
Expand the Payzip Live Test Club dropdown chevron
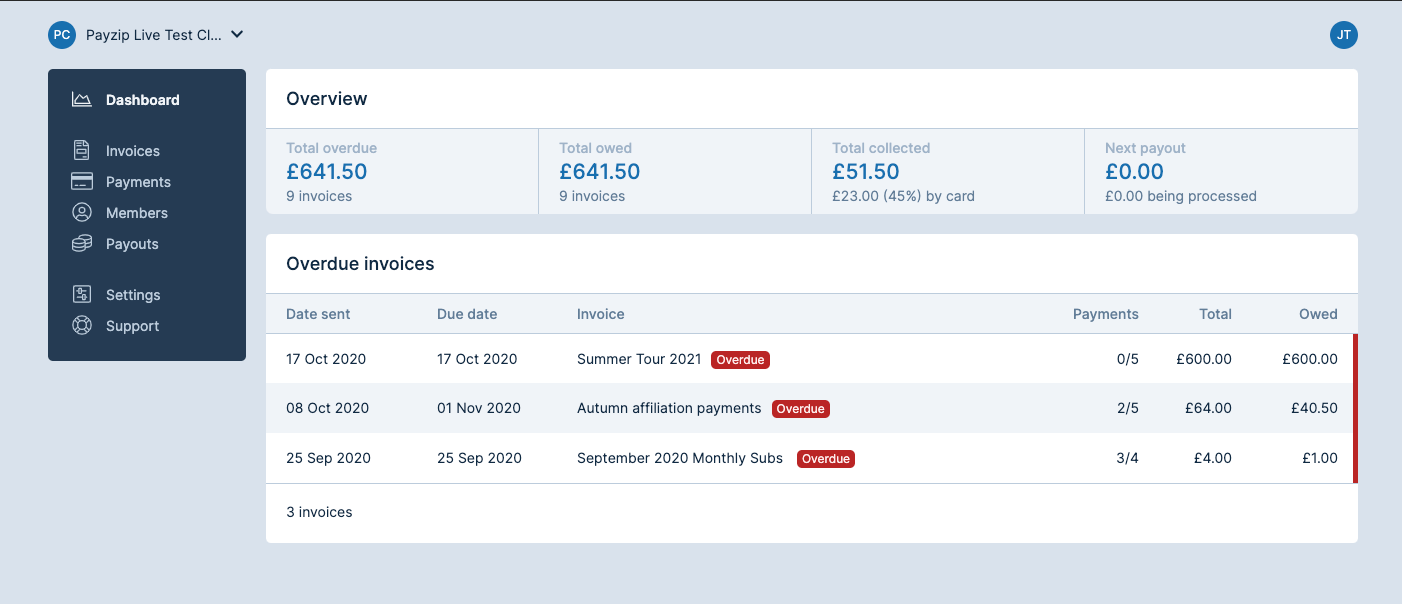tap(237, 34)
